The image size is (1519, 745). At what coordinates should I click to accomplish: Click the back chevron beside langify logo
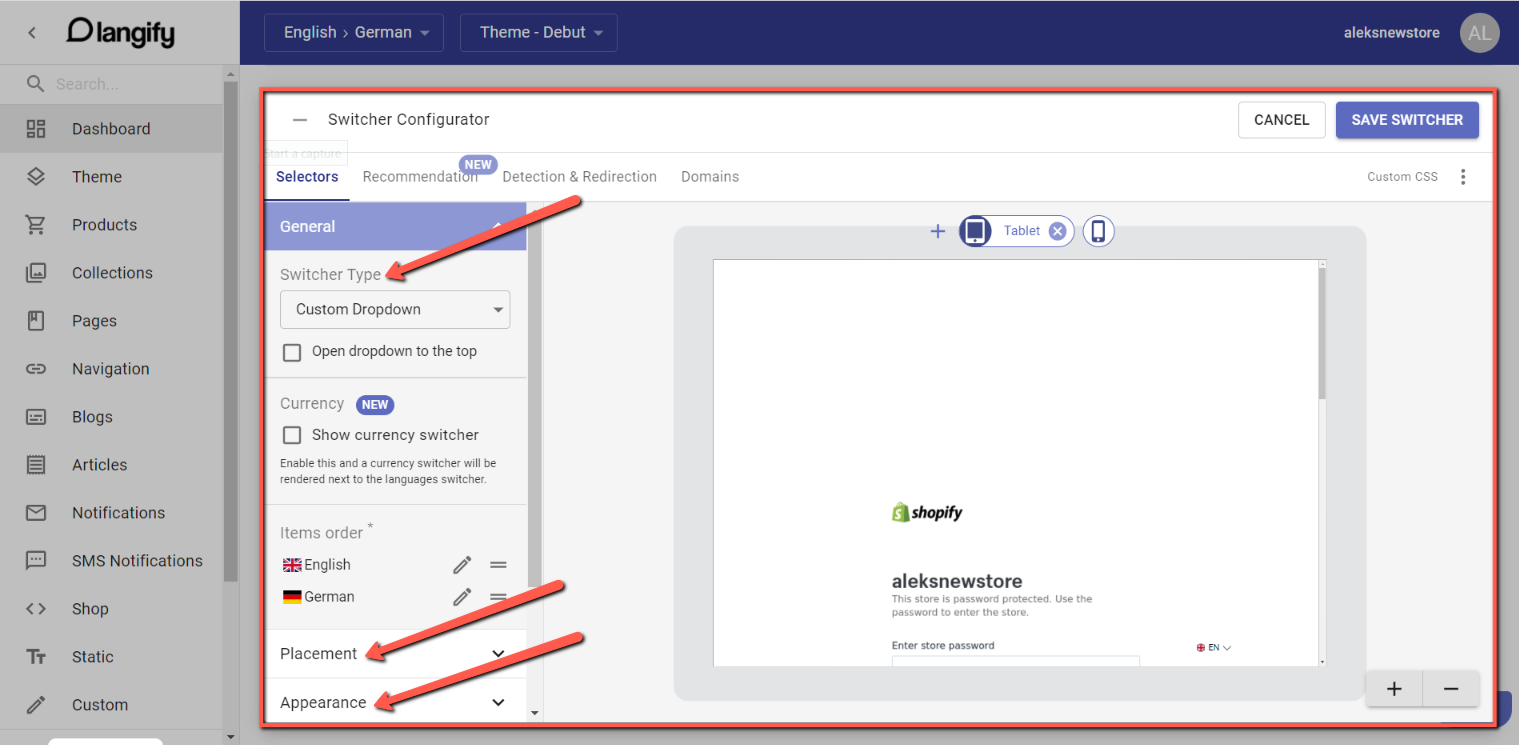[x=32, y=33]
